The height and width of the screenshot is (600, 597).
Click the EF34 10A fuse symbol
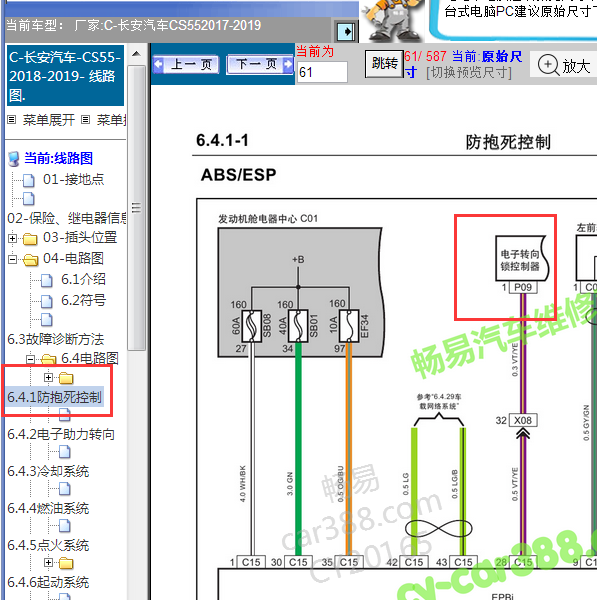pyautogui.click(x=349, y=326)
